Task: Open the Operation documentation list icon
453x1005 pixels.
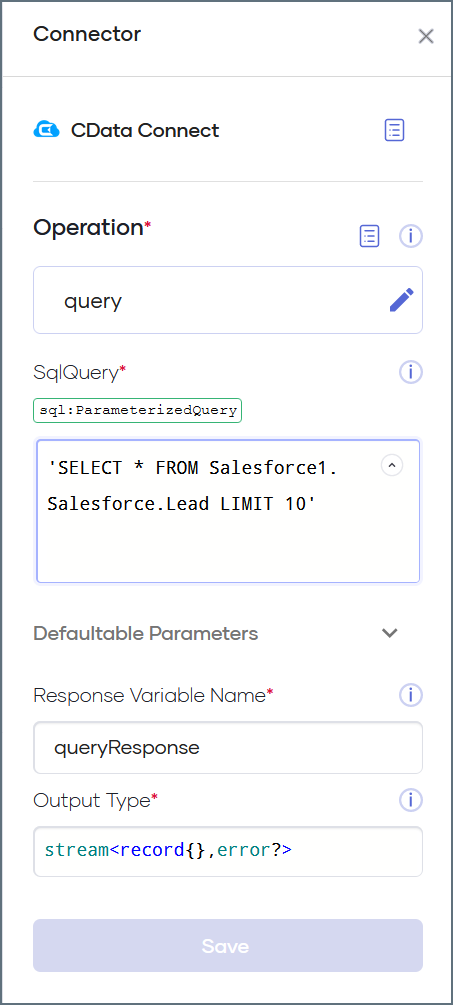Action: [369, 236]
